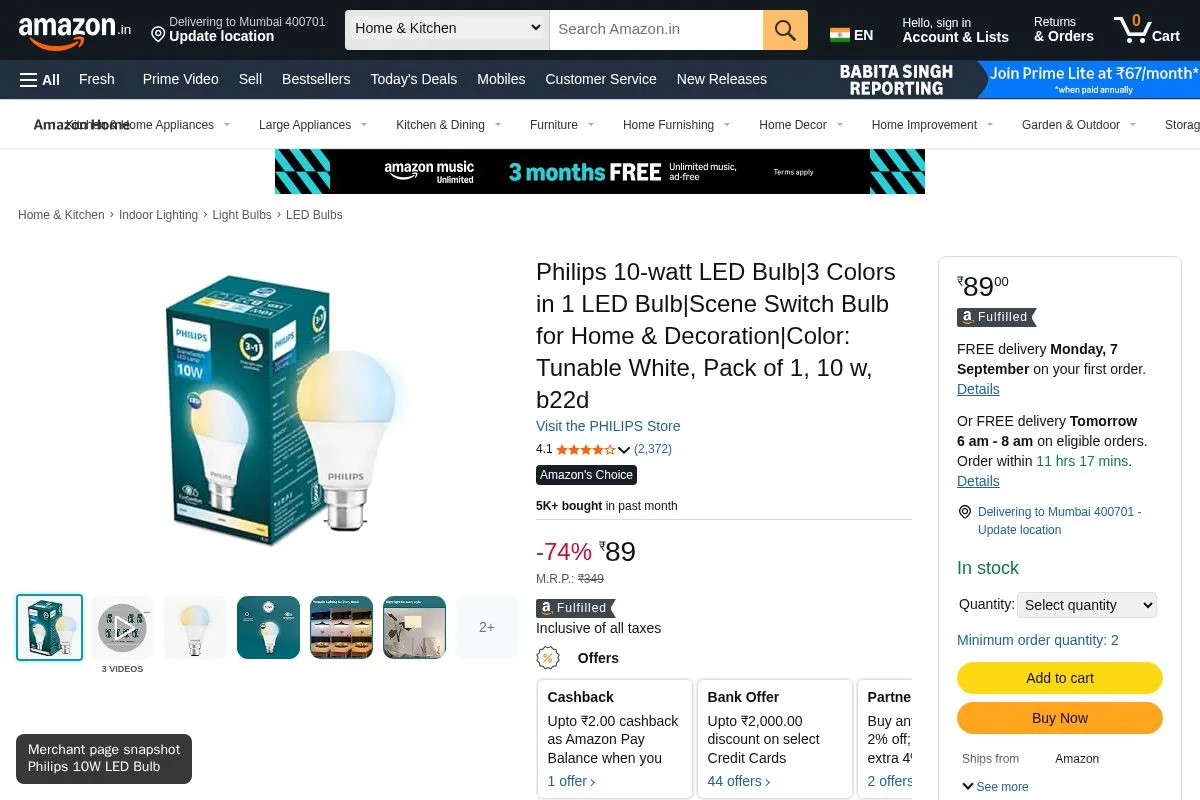Play the product videos thumbnail
Viewport: 1200px width, 800px height.
coord(122,627)
